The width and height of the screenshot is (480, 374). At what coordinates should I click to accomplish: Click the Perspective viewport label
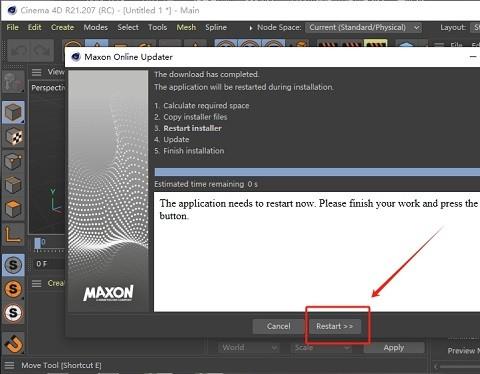(x=48, y=88)
